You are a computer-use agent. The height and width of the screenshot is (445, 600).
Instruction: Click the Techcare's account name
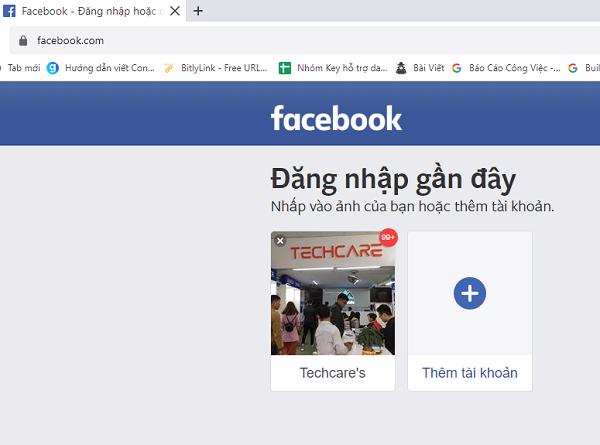[x=333, y=373]
